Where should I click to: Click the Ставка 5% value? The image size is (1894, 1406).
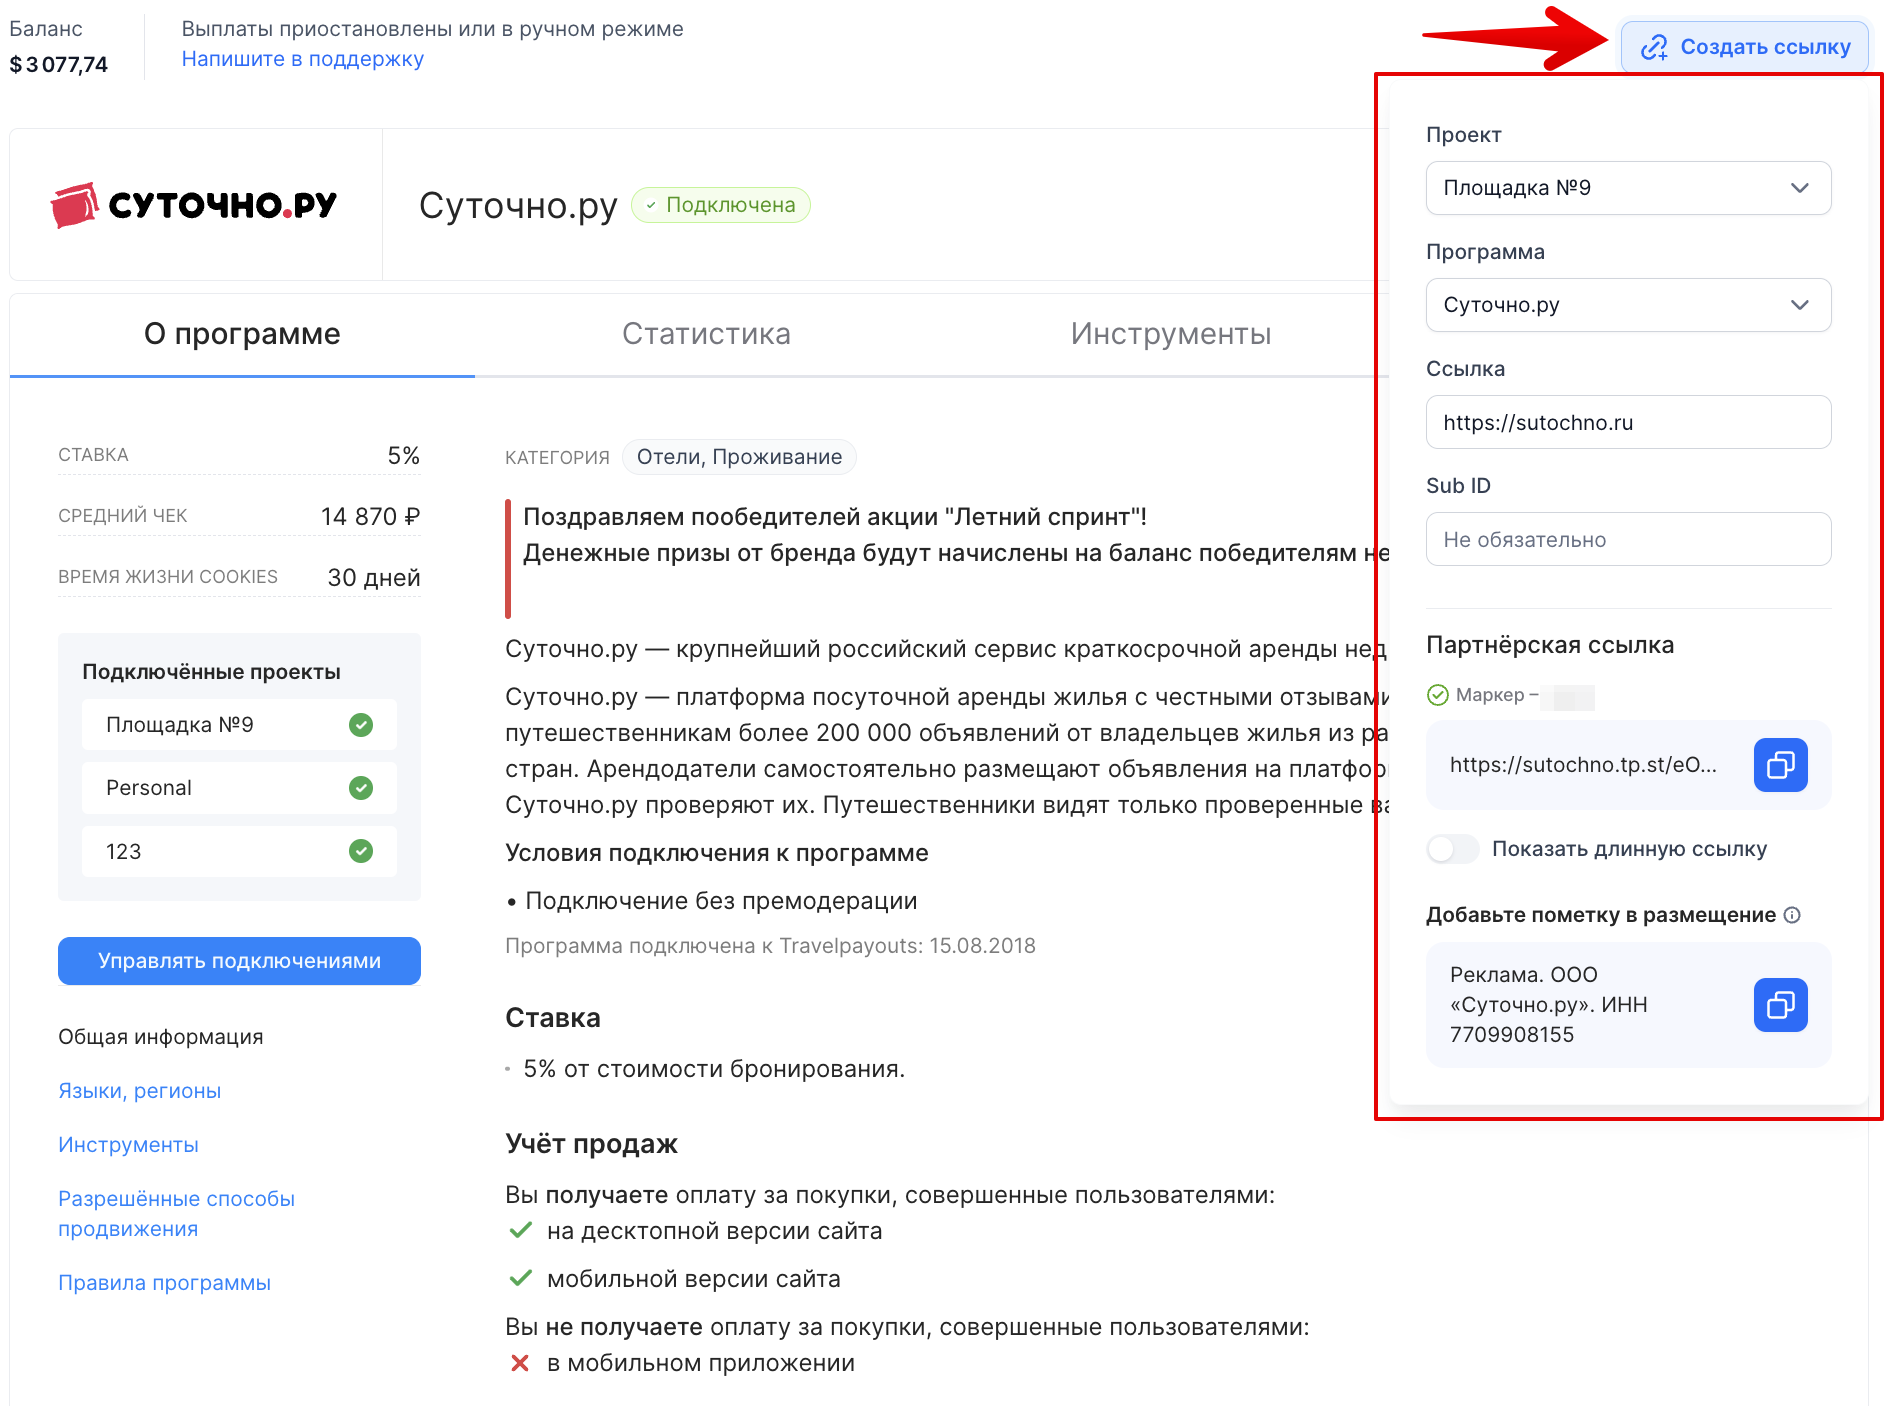click(x=403, y=456)
